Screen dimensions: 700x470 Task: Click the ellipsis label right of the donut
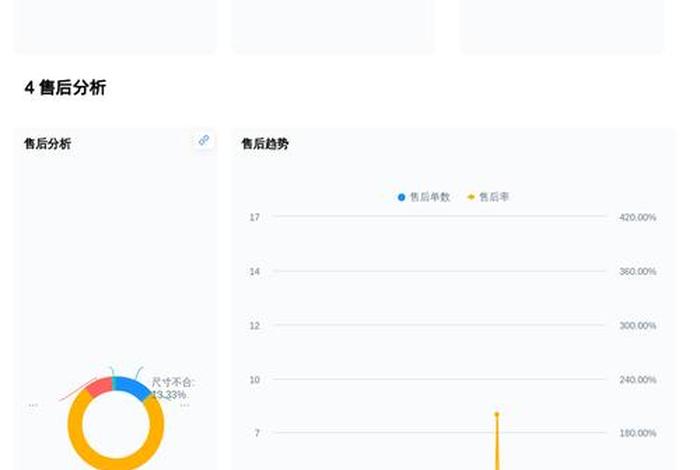[184, 405]
